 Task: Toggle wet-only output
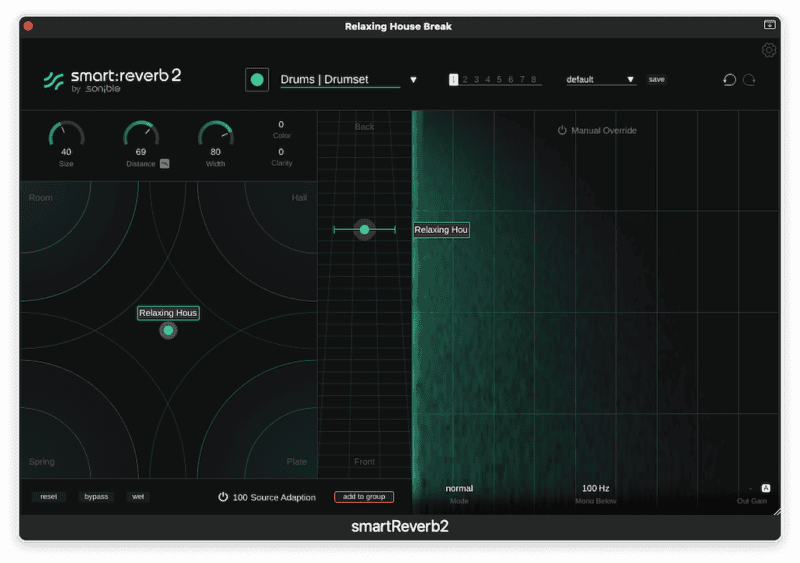click(138, 497)
